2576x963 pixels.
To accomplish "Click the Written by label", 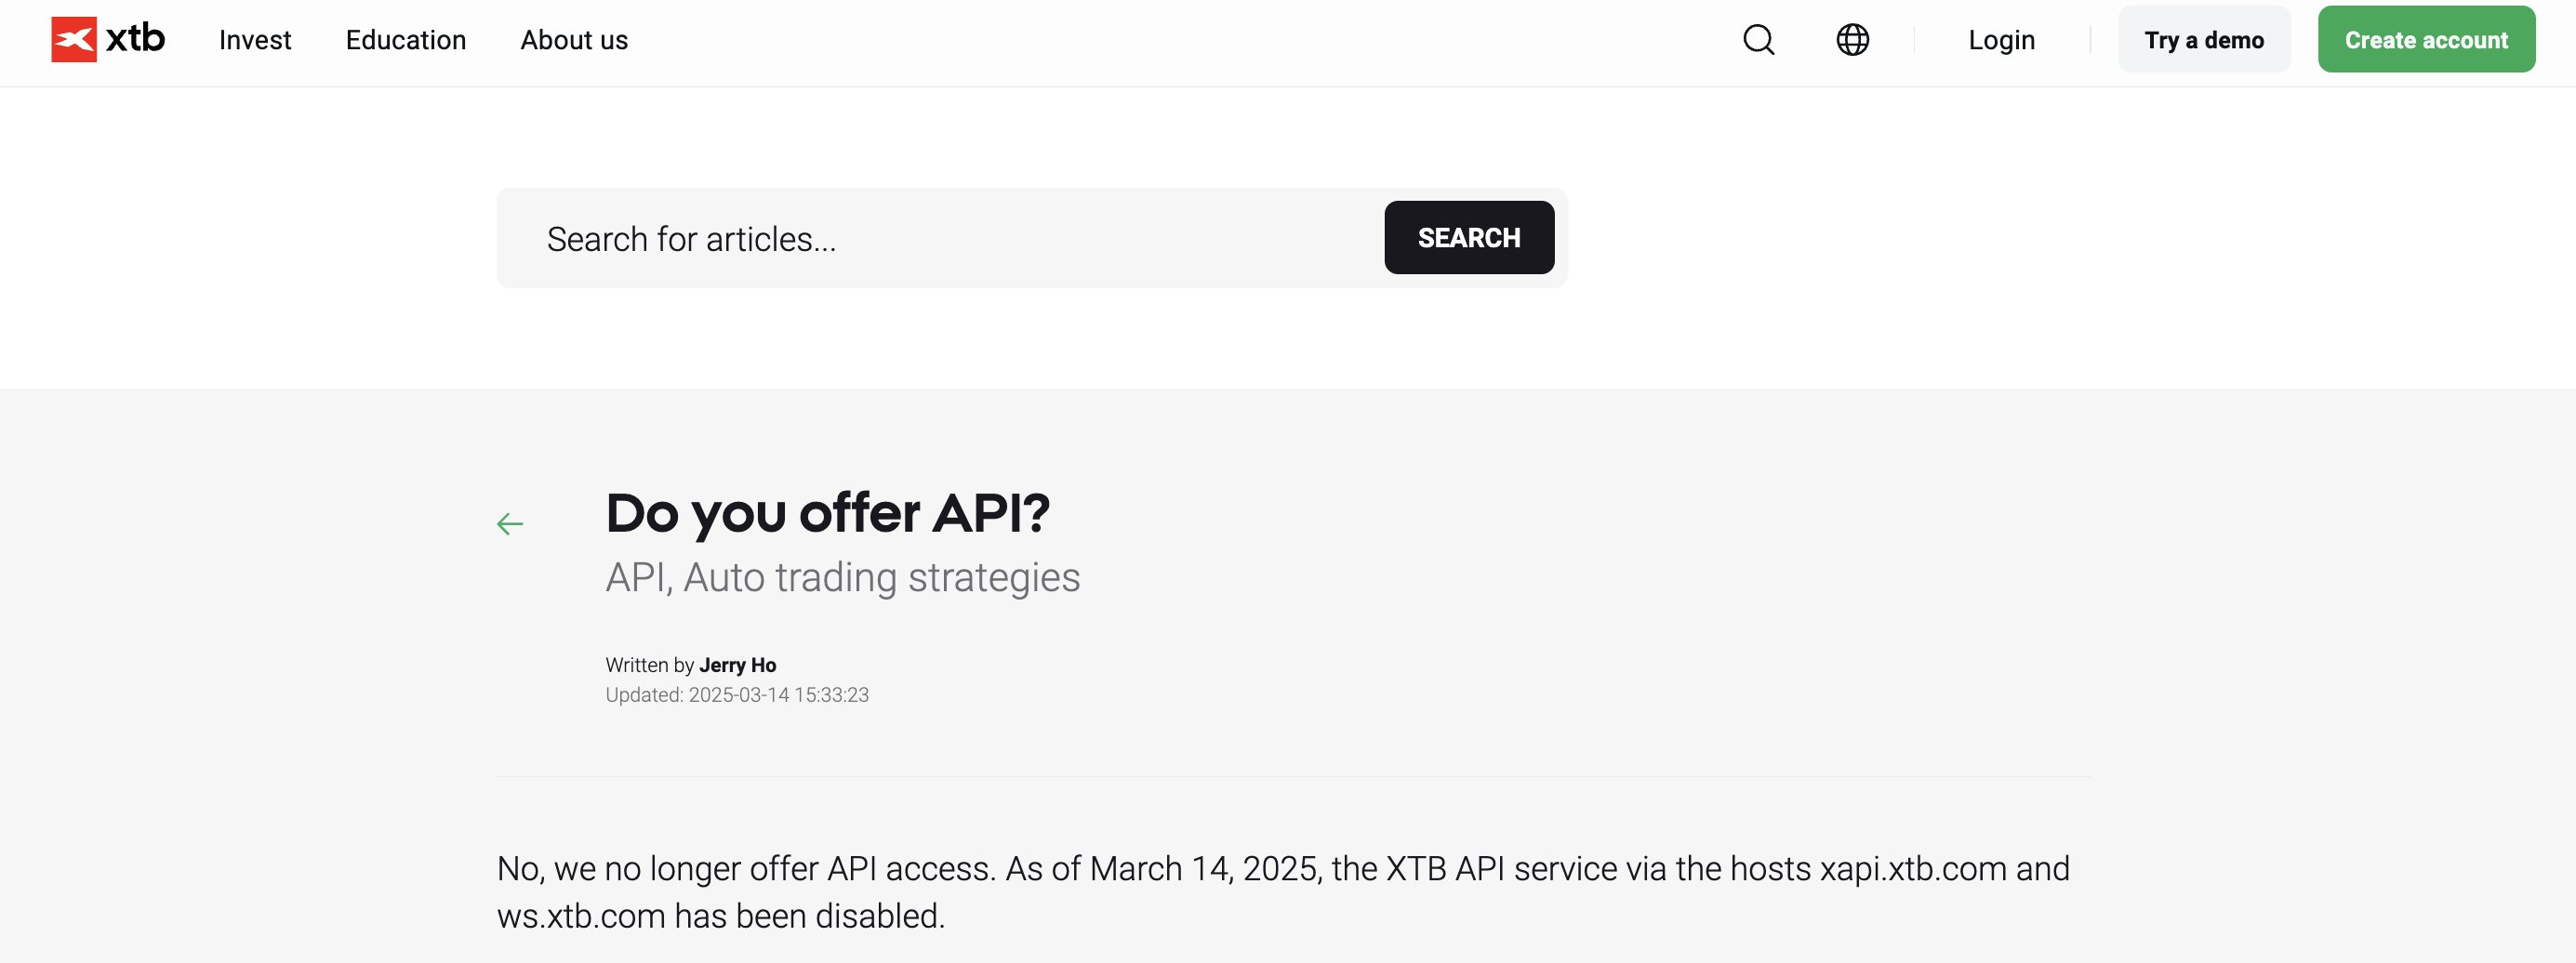I will [x=649, y=665].
